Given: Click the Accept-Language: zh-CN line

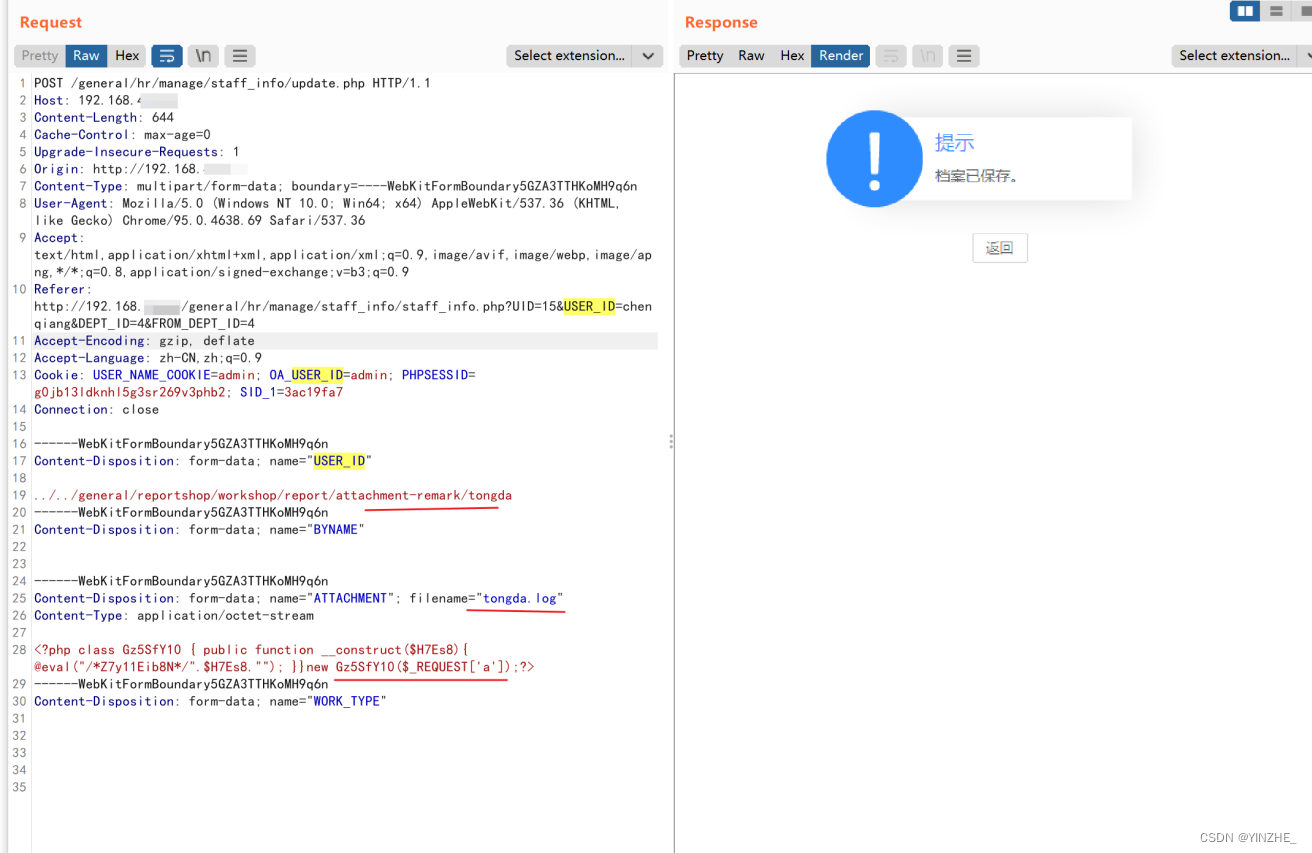Looking at the screenshot, I should [148, 358].
